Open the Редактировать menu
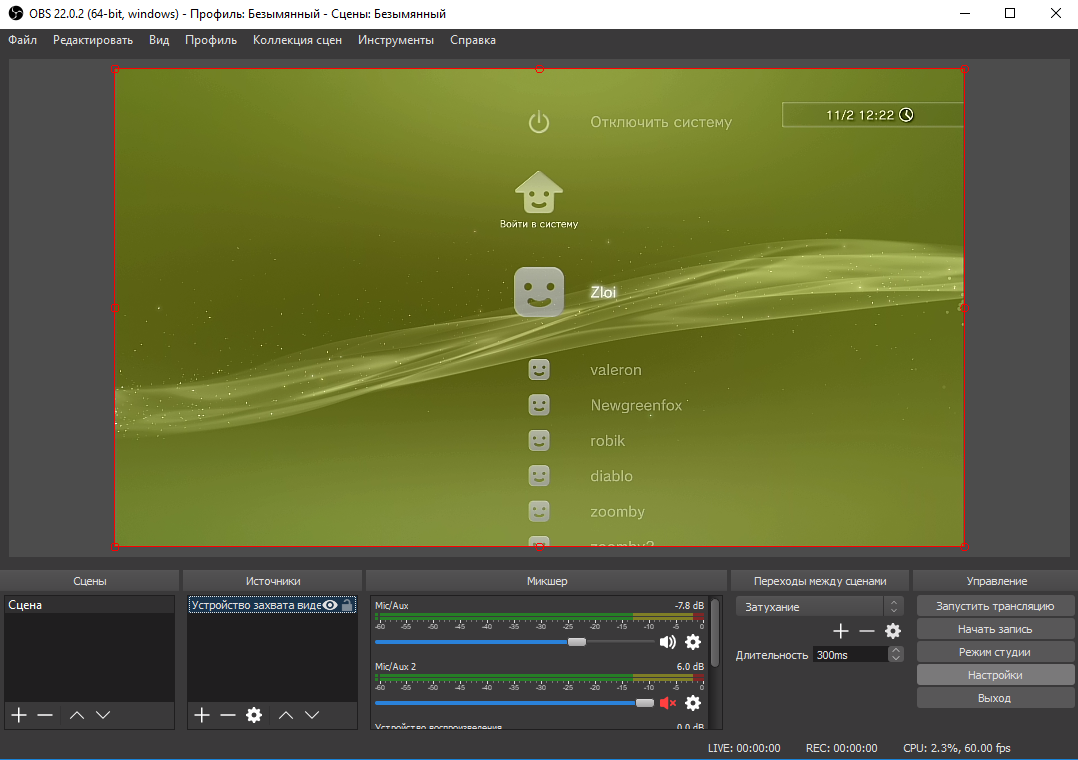 point(93,40)
